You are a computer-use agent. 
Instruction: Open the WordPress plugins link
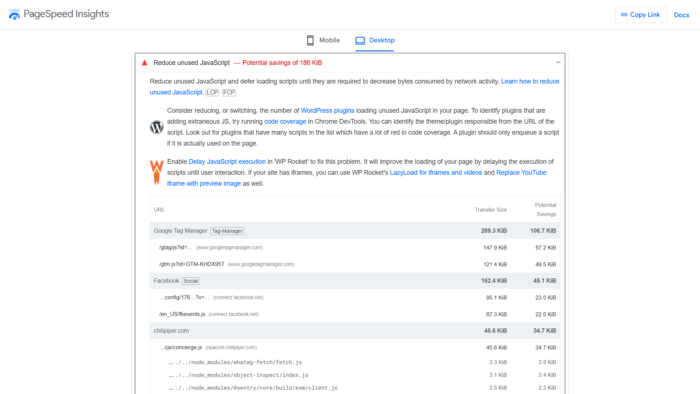(327, 111)
